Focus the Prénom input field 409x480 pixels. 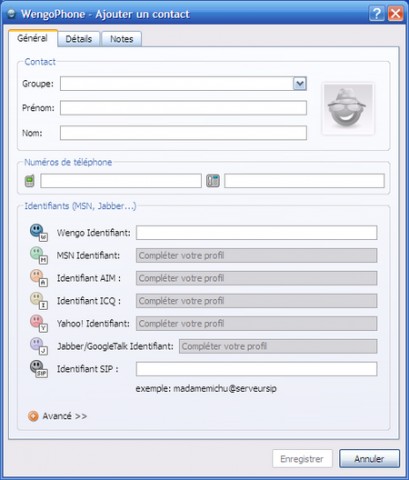pyautogui.click(x=183, y=108)
